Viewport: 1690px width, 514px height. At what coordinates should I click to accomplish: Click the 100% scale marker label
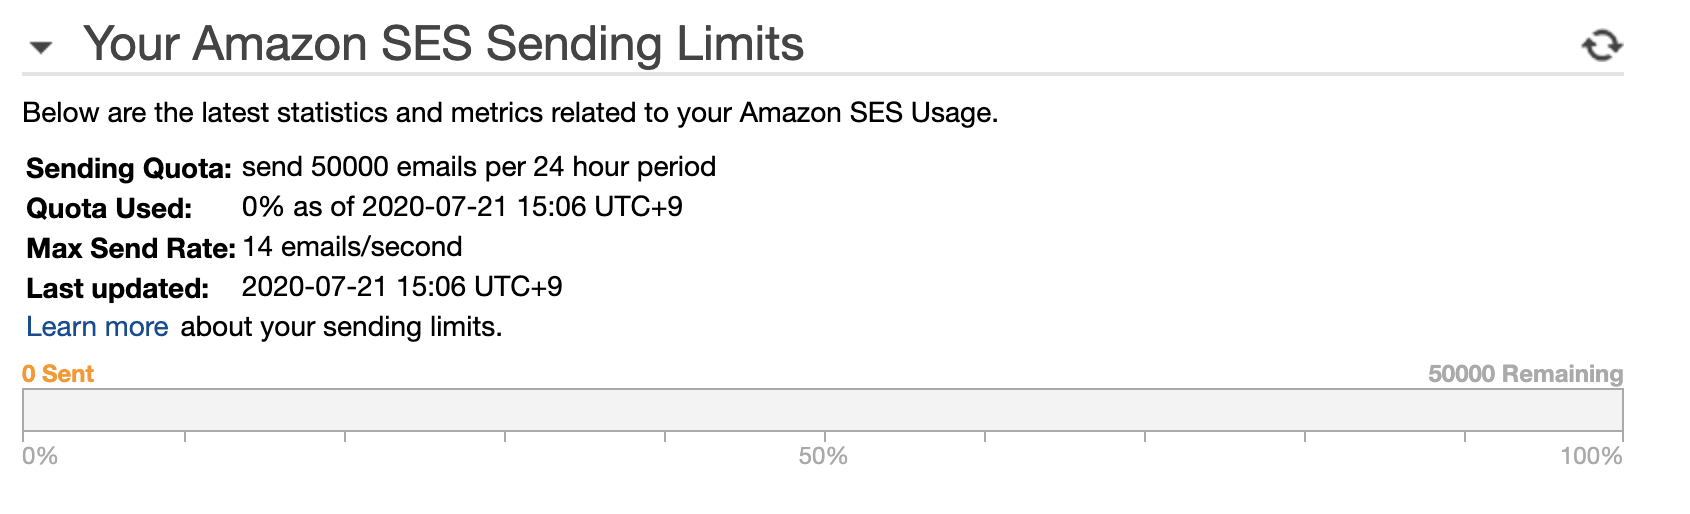(1591, 457)
